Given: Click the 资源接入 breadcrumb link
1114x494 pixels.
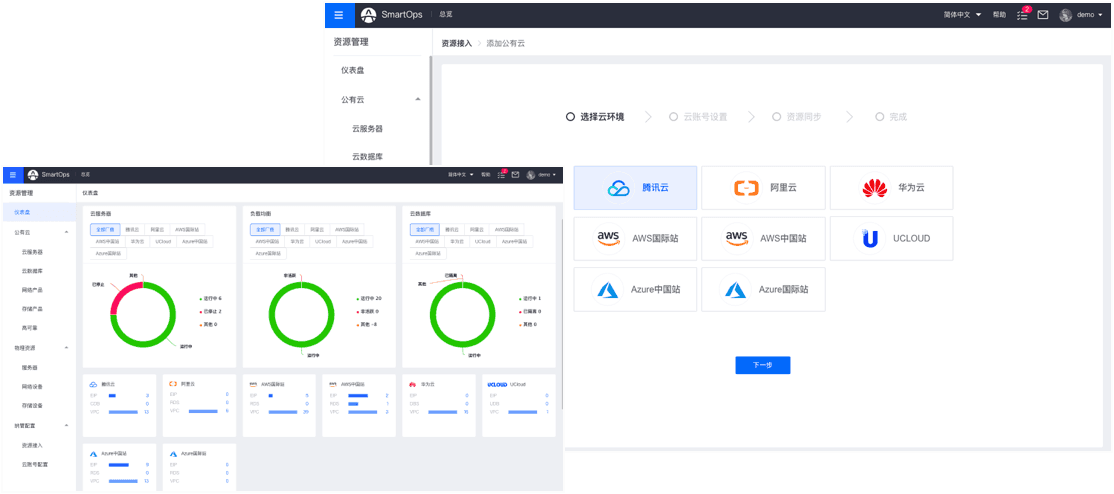Looking at the screenshot, I should pos(456,44).
